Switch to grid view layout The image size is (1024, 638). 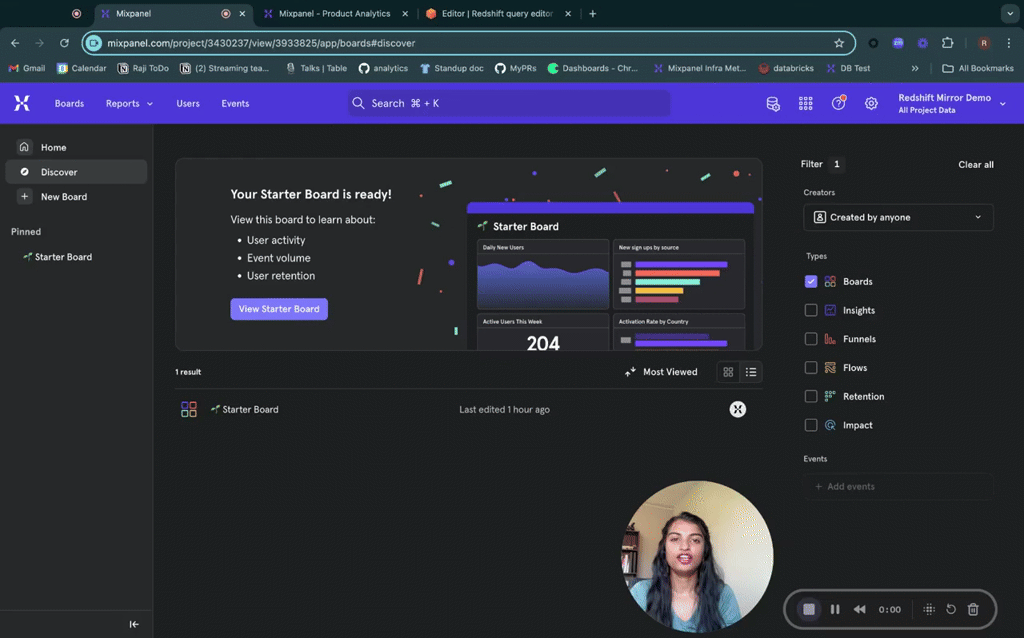(x=728, y=372)
